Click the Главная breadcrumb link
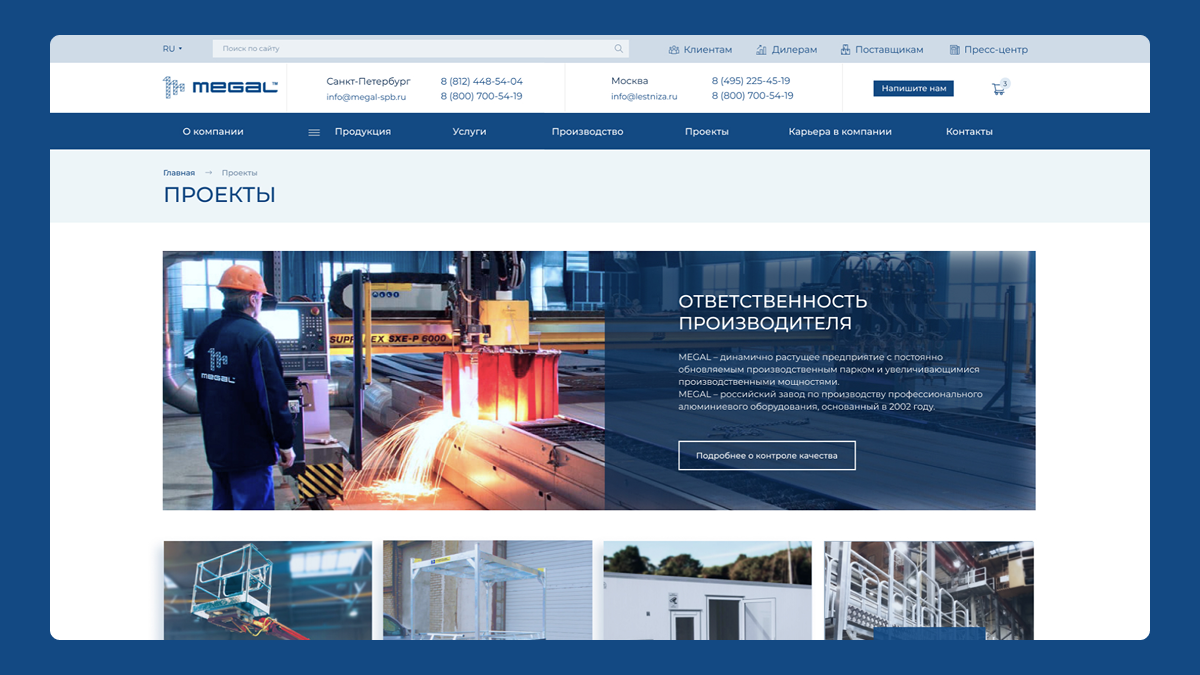The height and width of the screenshot is (675, 1200). tap(179, 173)
